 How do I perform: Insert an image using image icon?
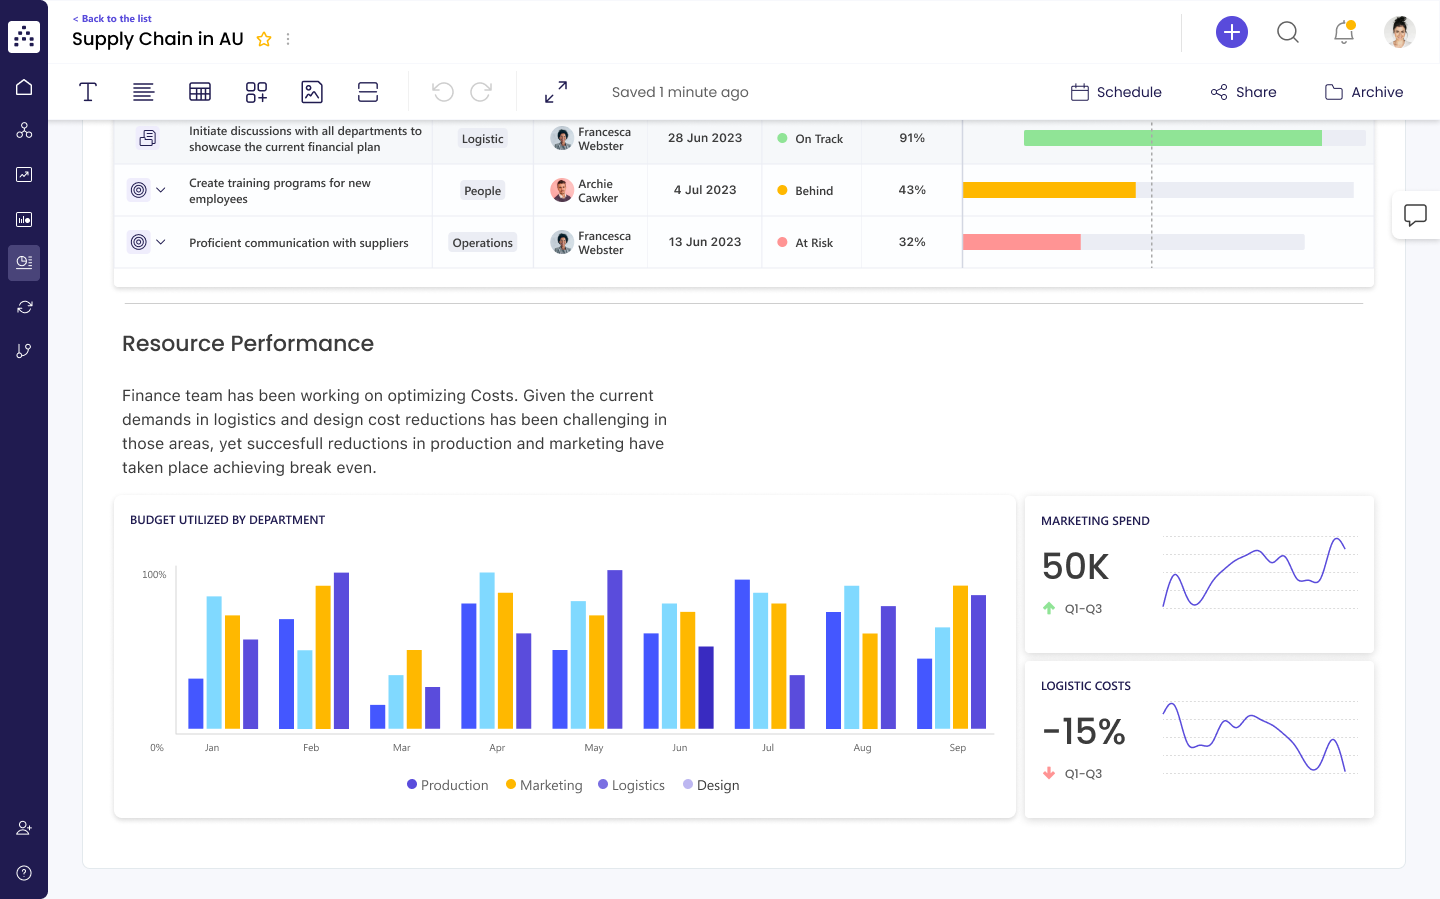tap(312, 92)
